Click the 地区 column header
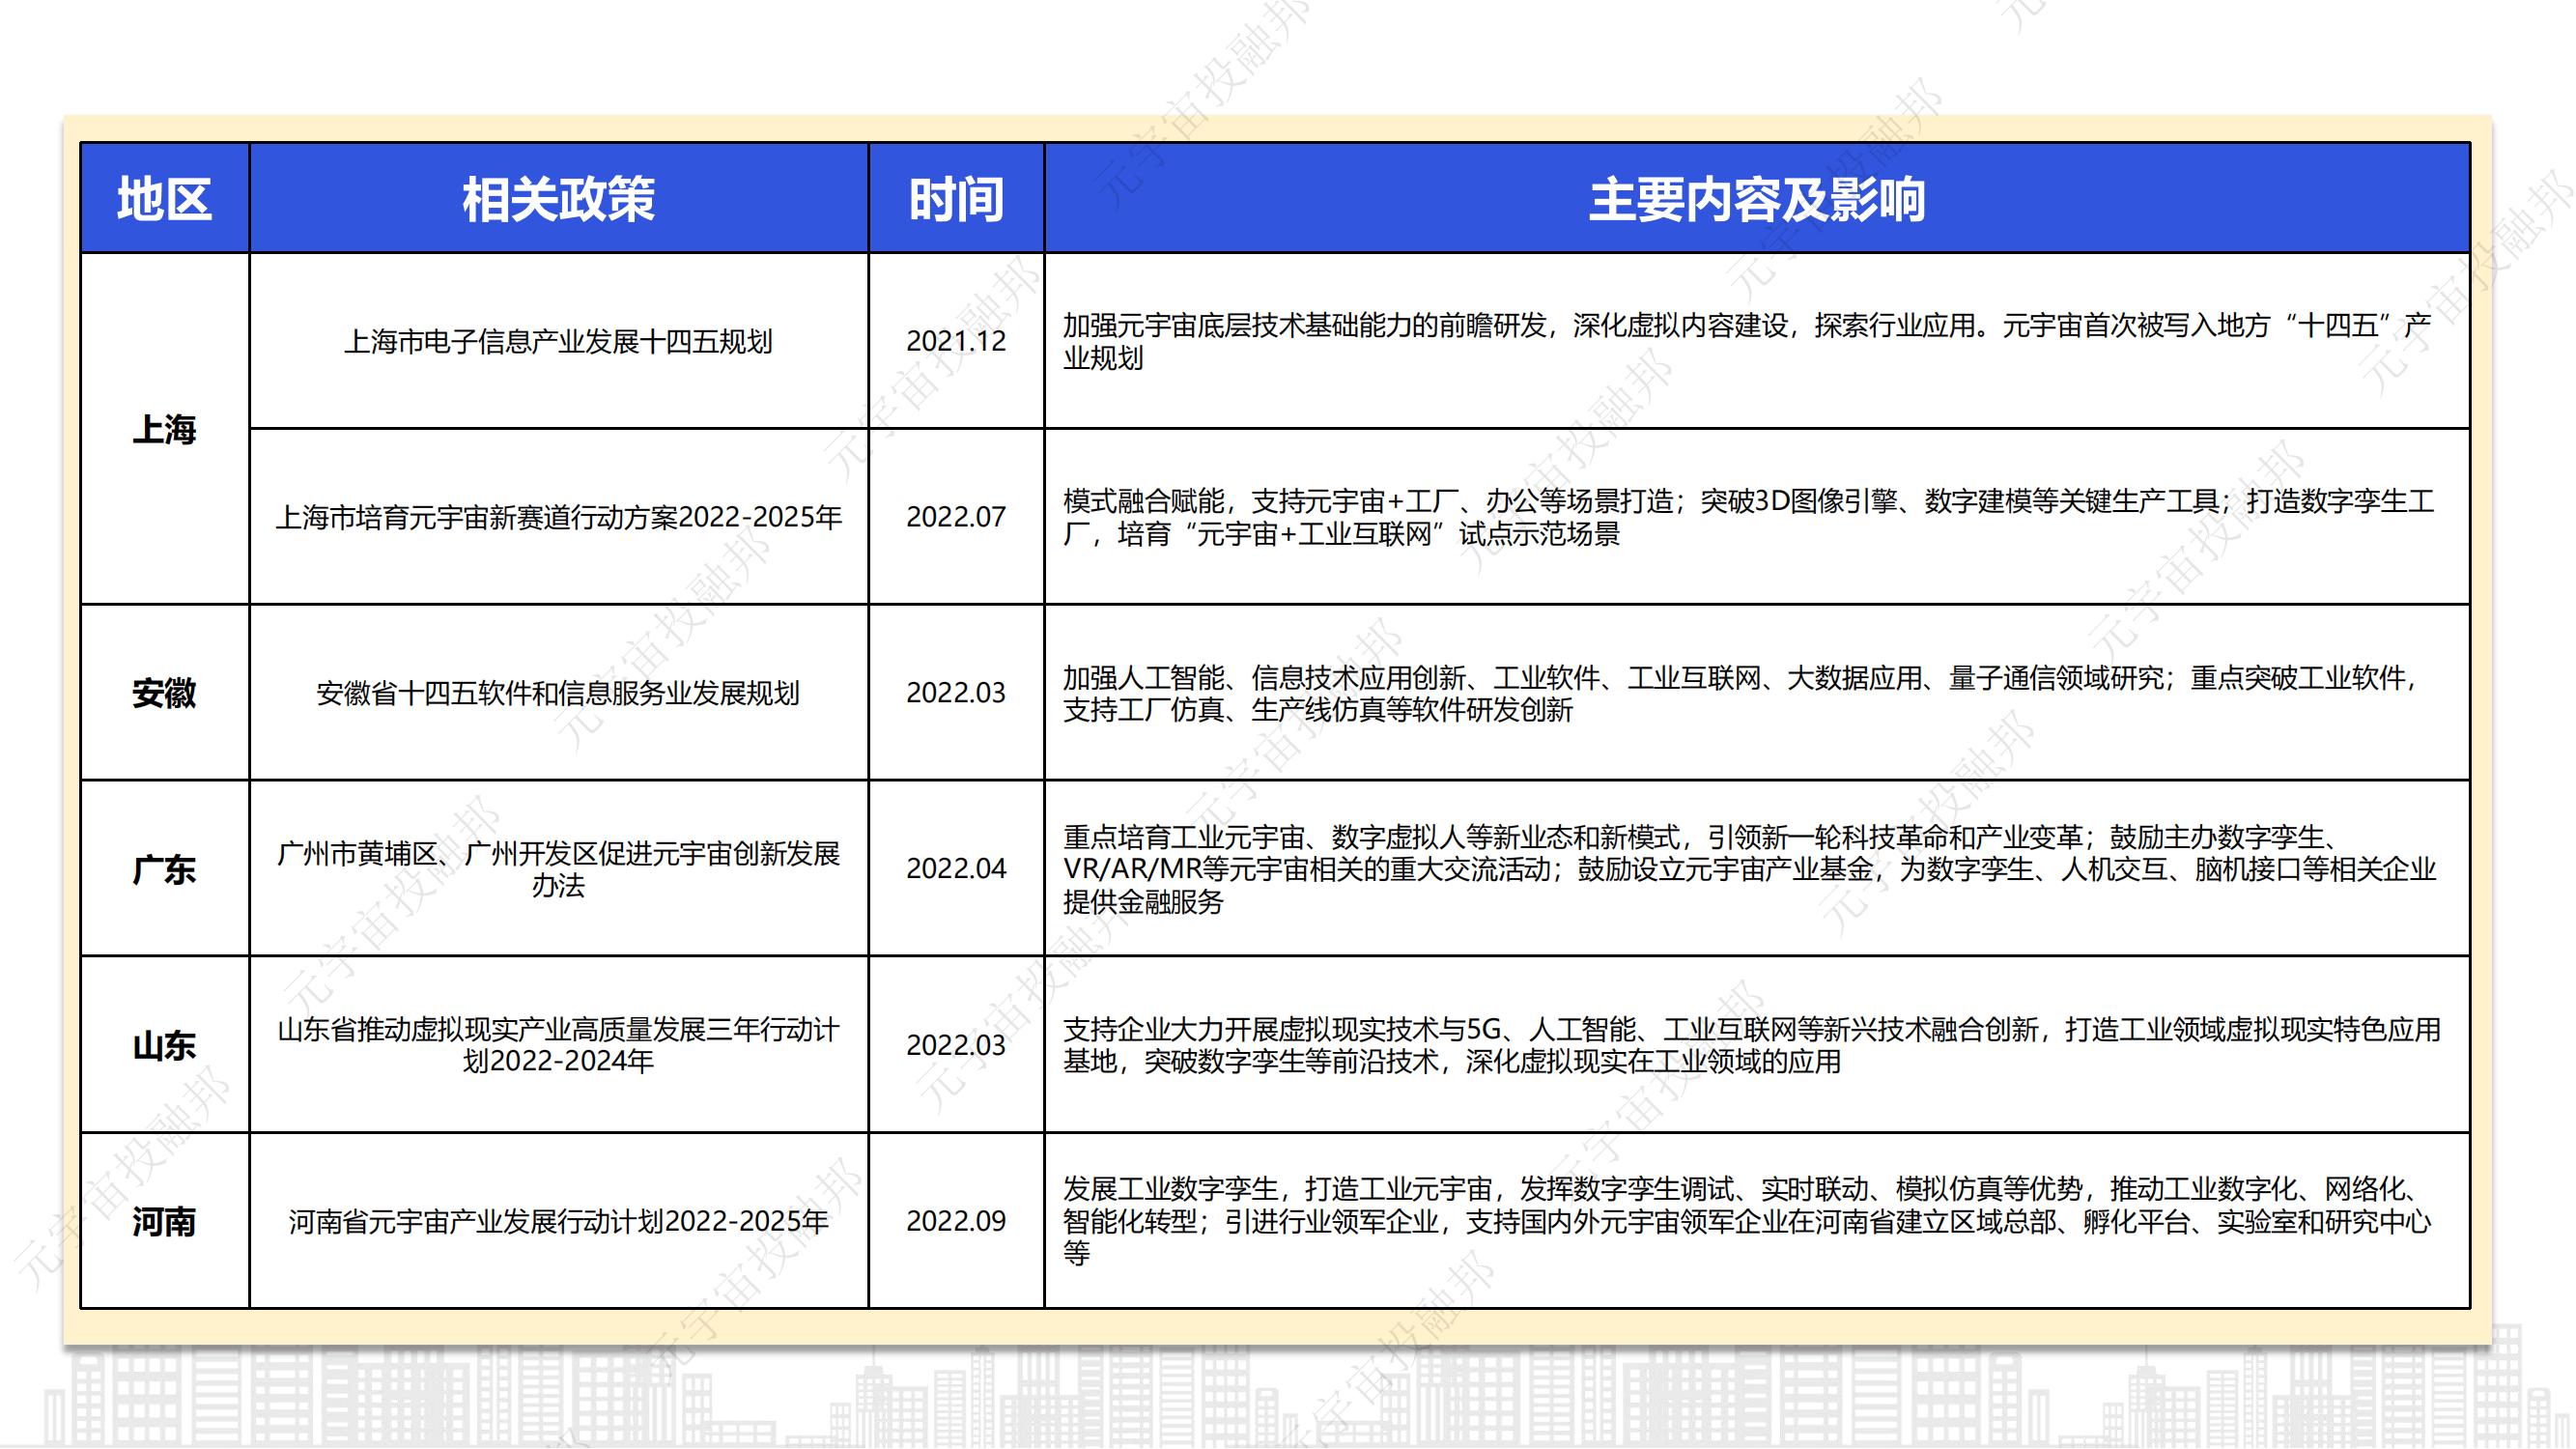The height and width of the screenshot is (1449, 2576). (x=164, y=198)
